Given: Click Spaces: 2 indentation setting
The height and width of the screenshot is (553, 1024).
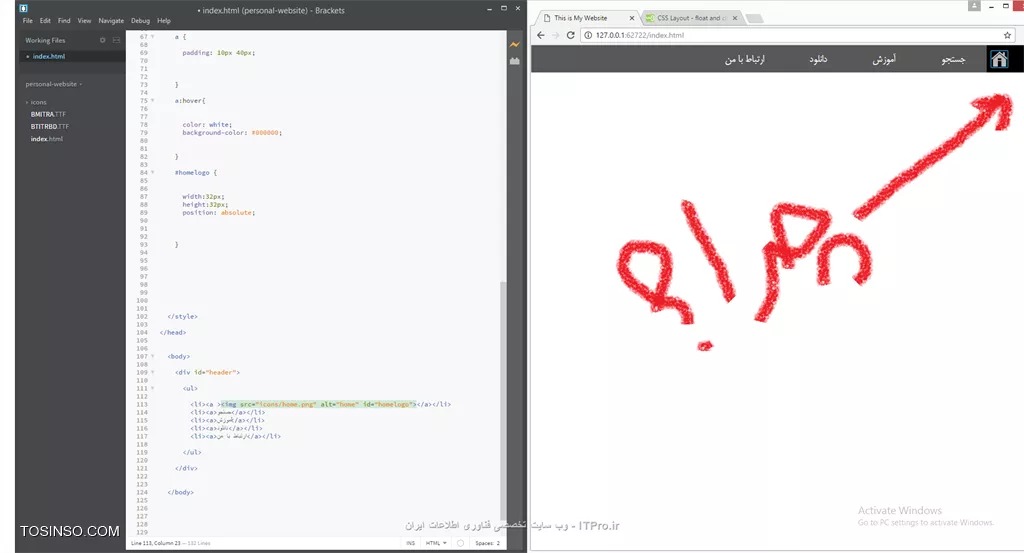Looking at the screenshot, I should (487, 543).
